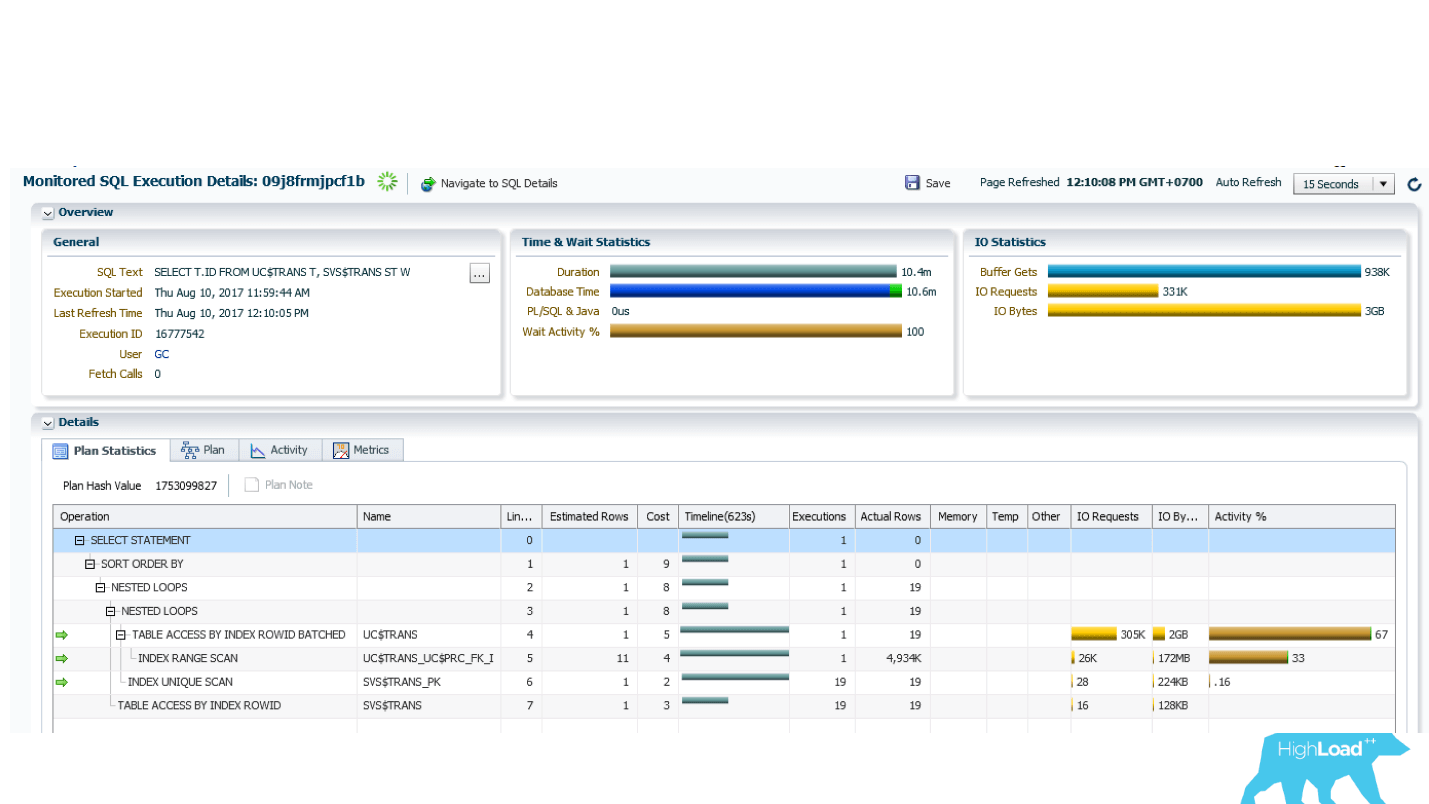Open full SQL text via ellipsis button
1429x804 pixels.
pyautogui.click(x=480, y=273)
